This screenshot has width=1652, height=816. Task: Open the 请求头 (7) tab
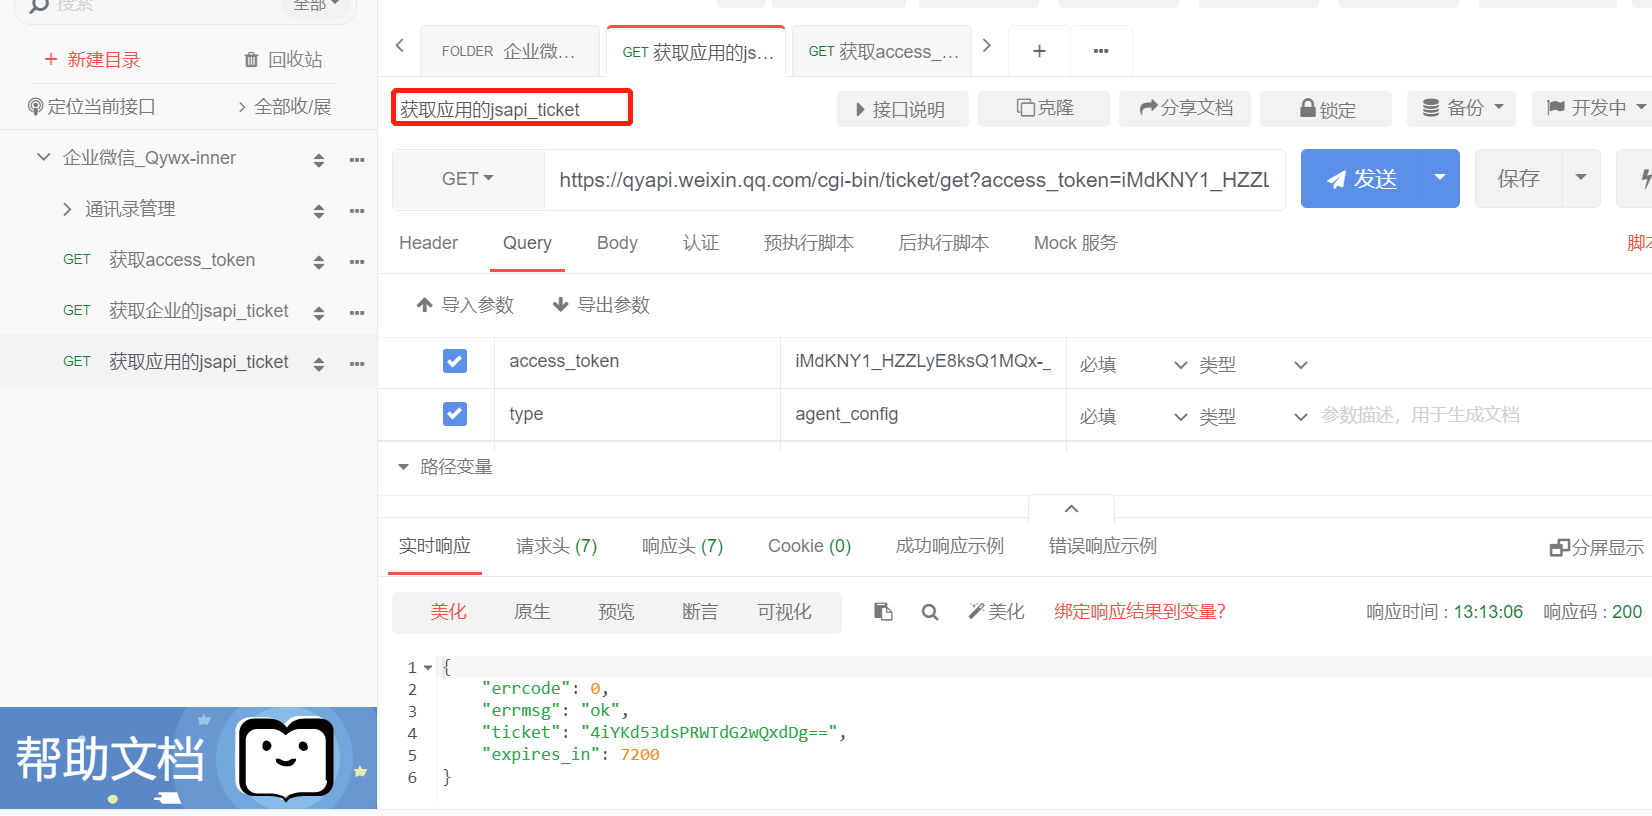(x=557, y=546)
